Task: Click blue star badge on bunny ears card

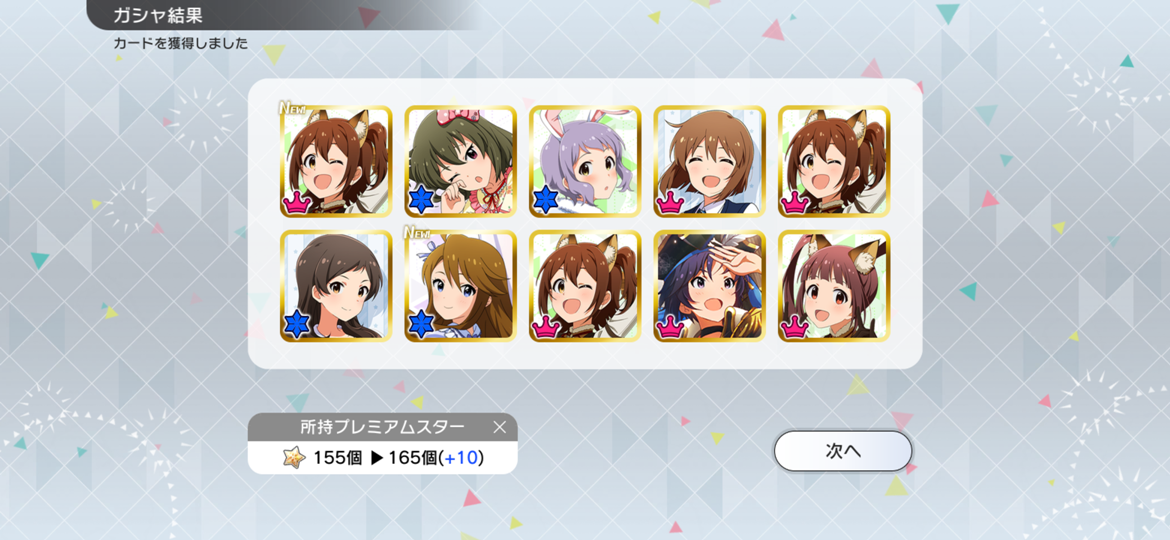Action: tap(546, 200)
